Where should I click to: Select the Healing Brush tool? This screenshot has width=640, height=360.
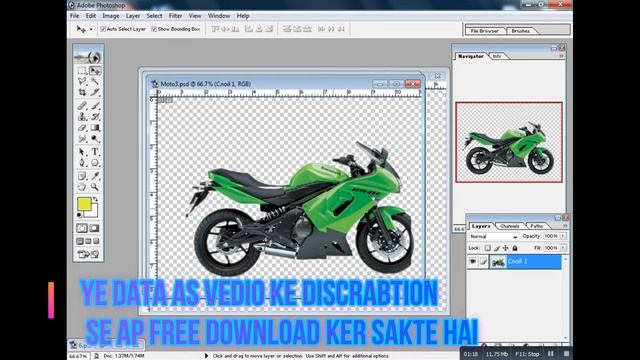click(82, 106)
